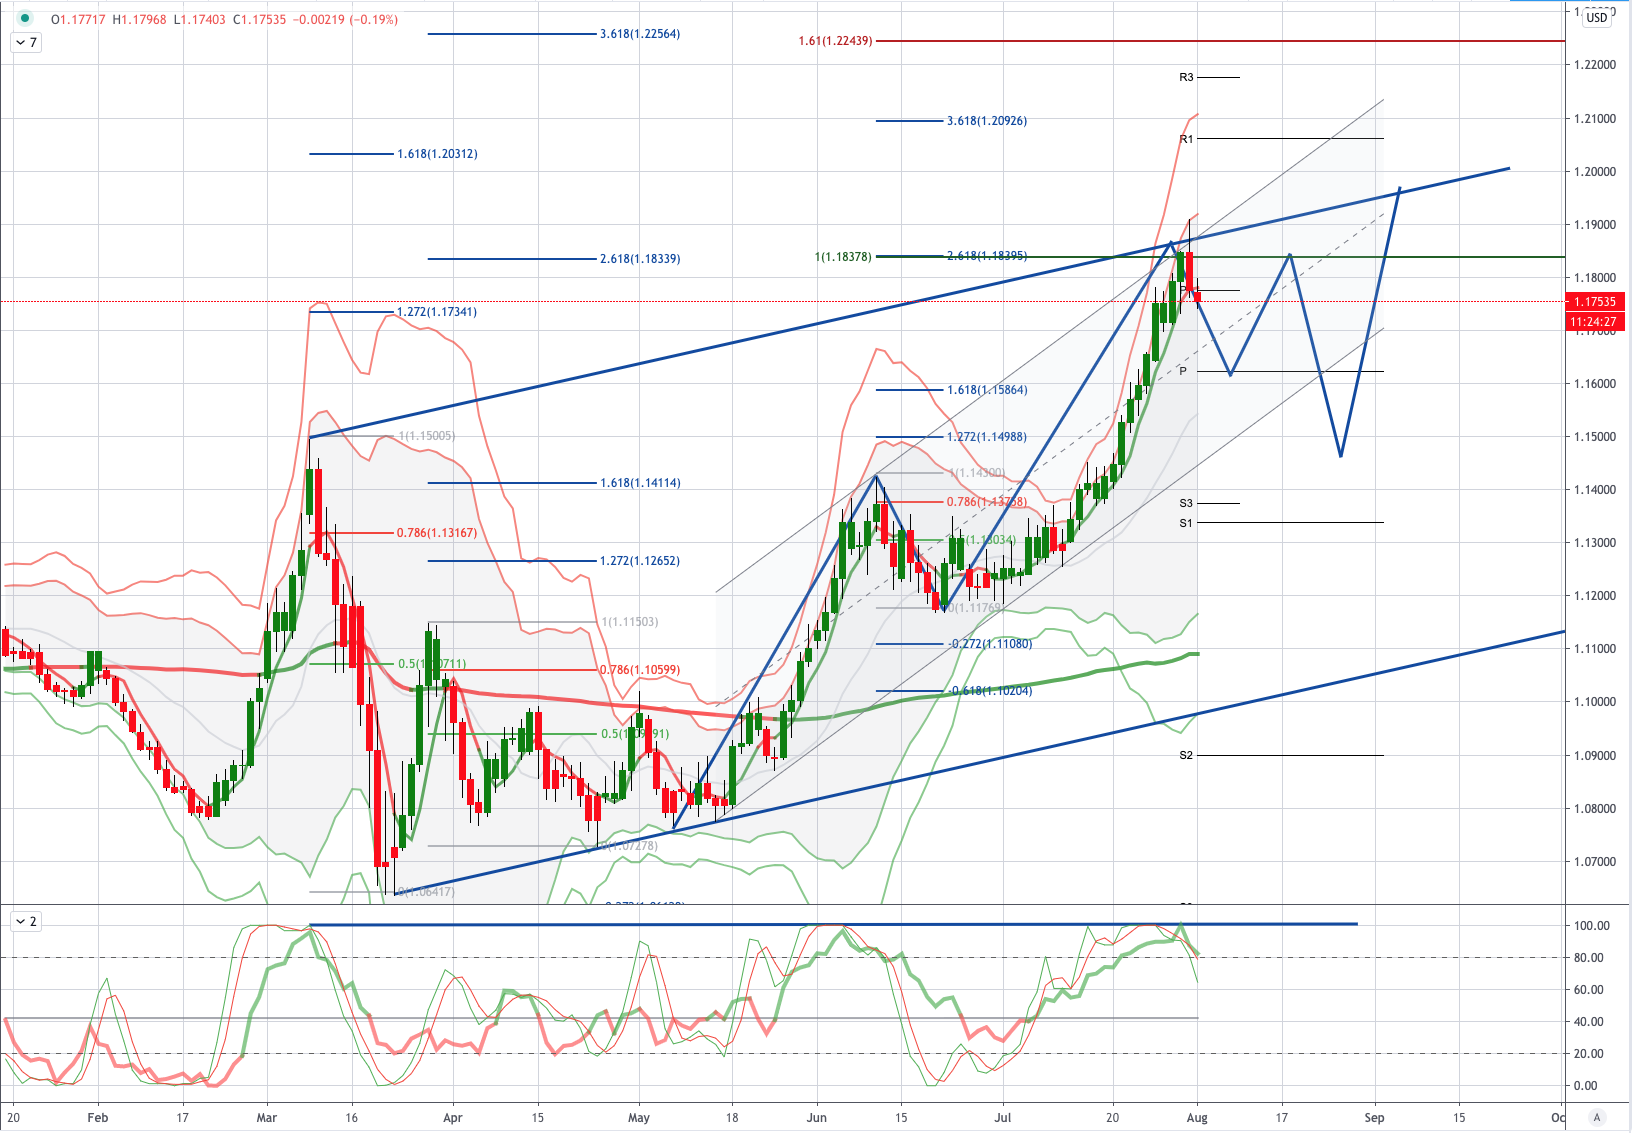This screenshot has width=1632, height=1133.
Task: Expand the lower pane legend showing 2
Action: coord(26,922)
